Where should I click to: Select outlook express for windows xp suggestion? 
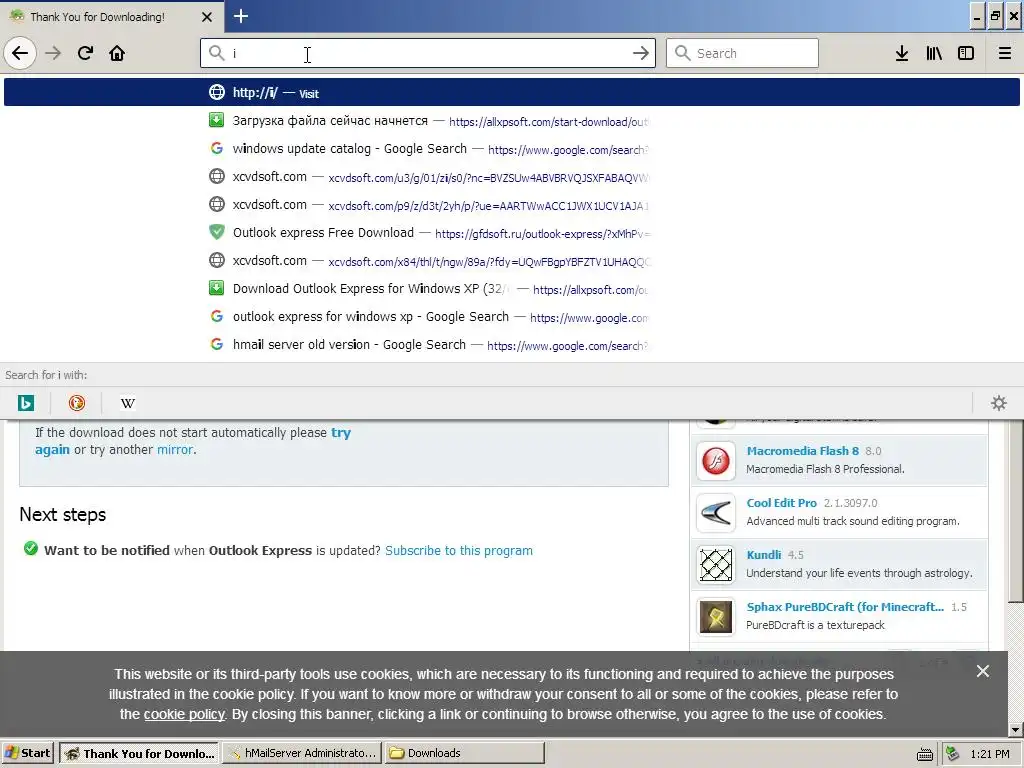511,317
